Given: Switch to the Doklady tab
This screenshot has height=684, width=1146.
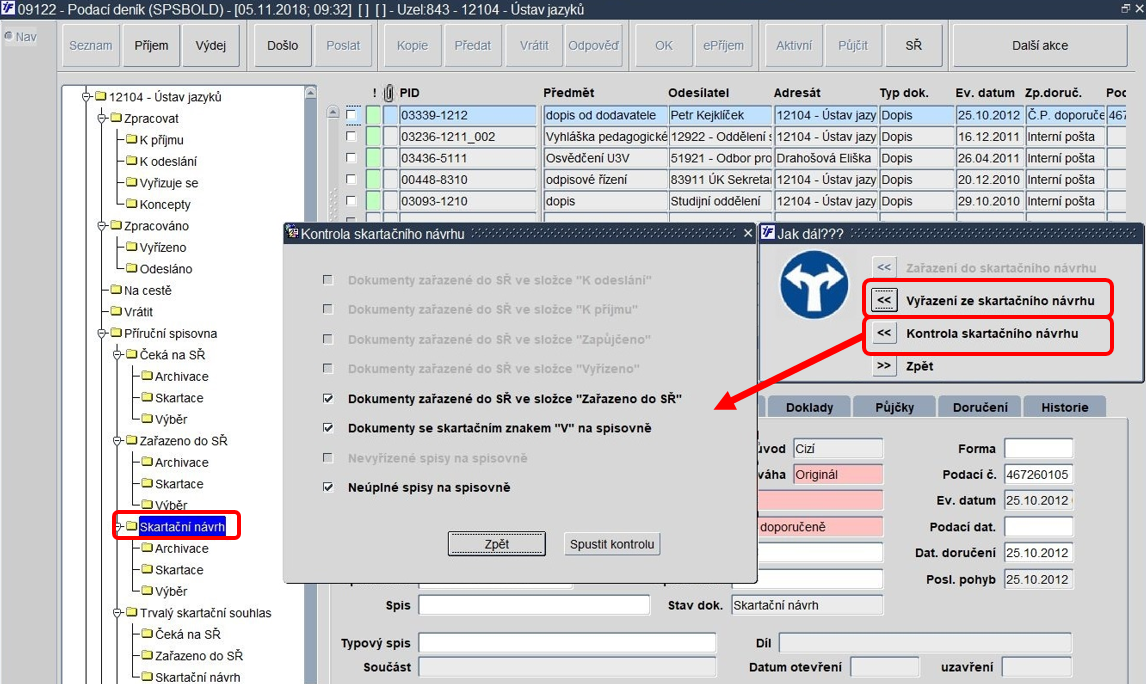Looking at the screenshot, I should [x=809, y=407].
